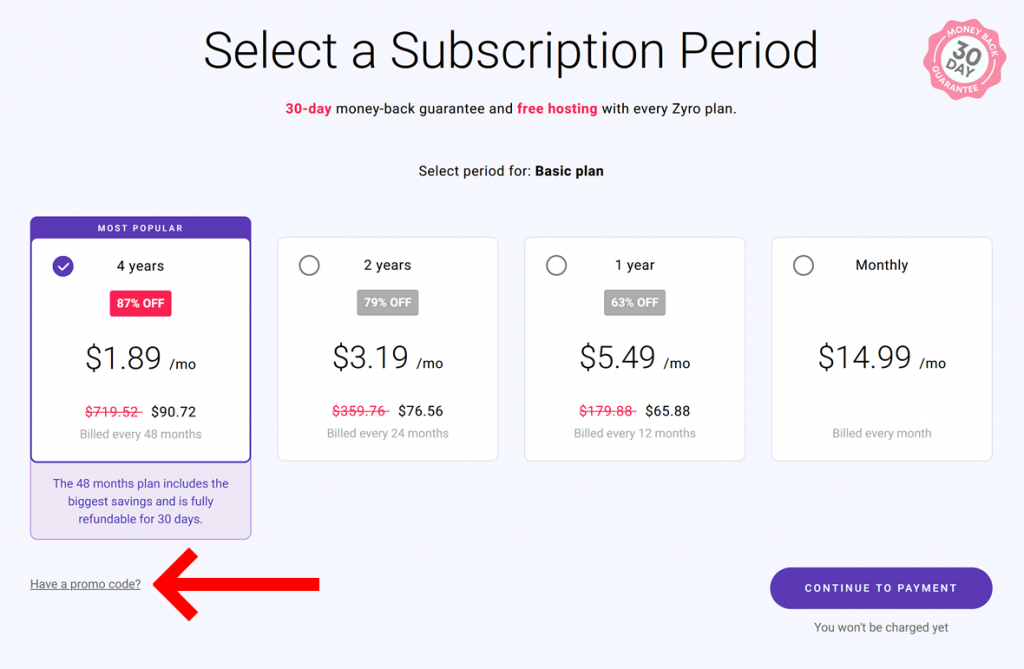Click the Most Popular banner
1024x669 pixels.
point(140,228)
